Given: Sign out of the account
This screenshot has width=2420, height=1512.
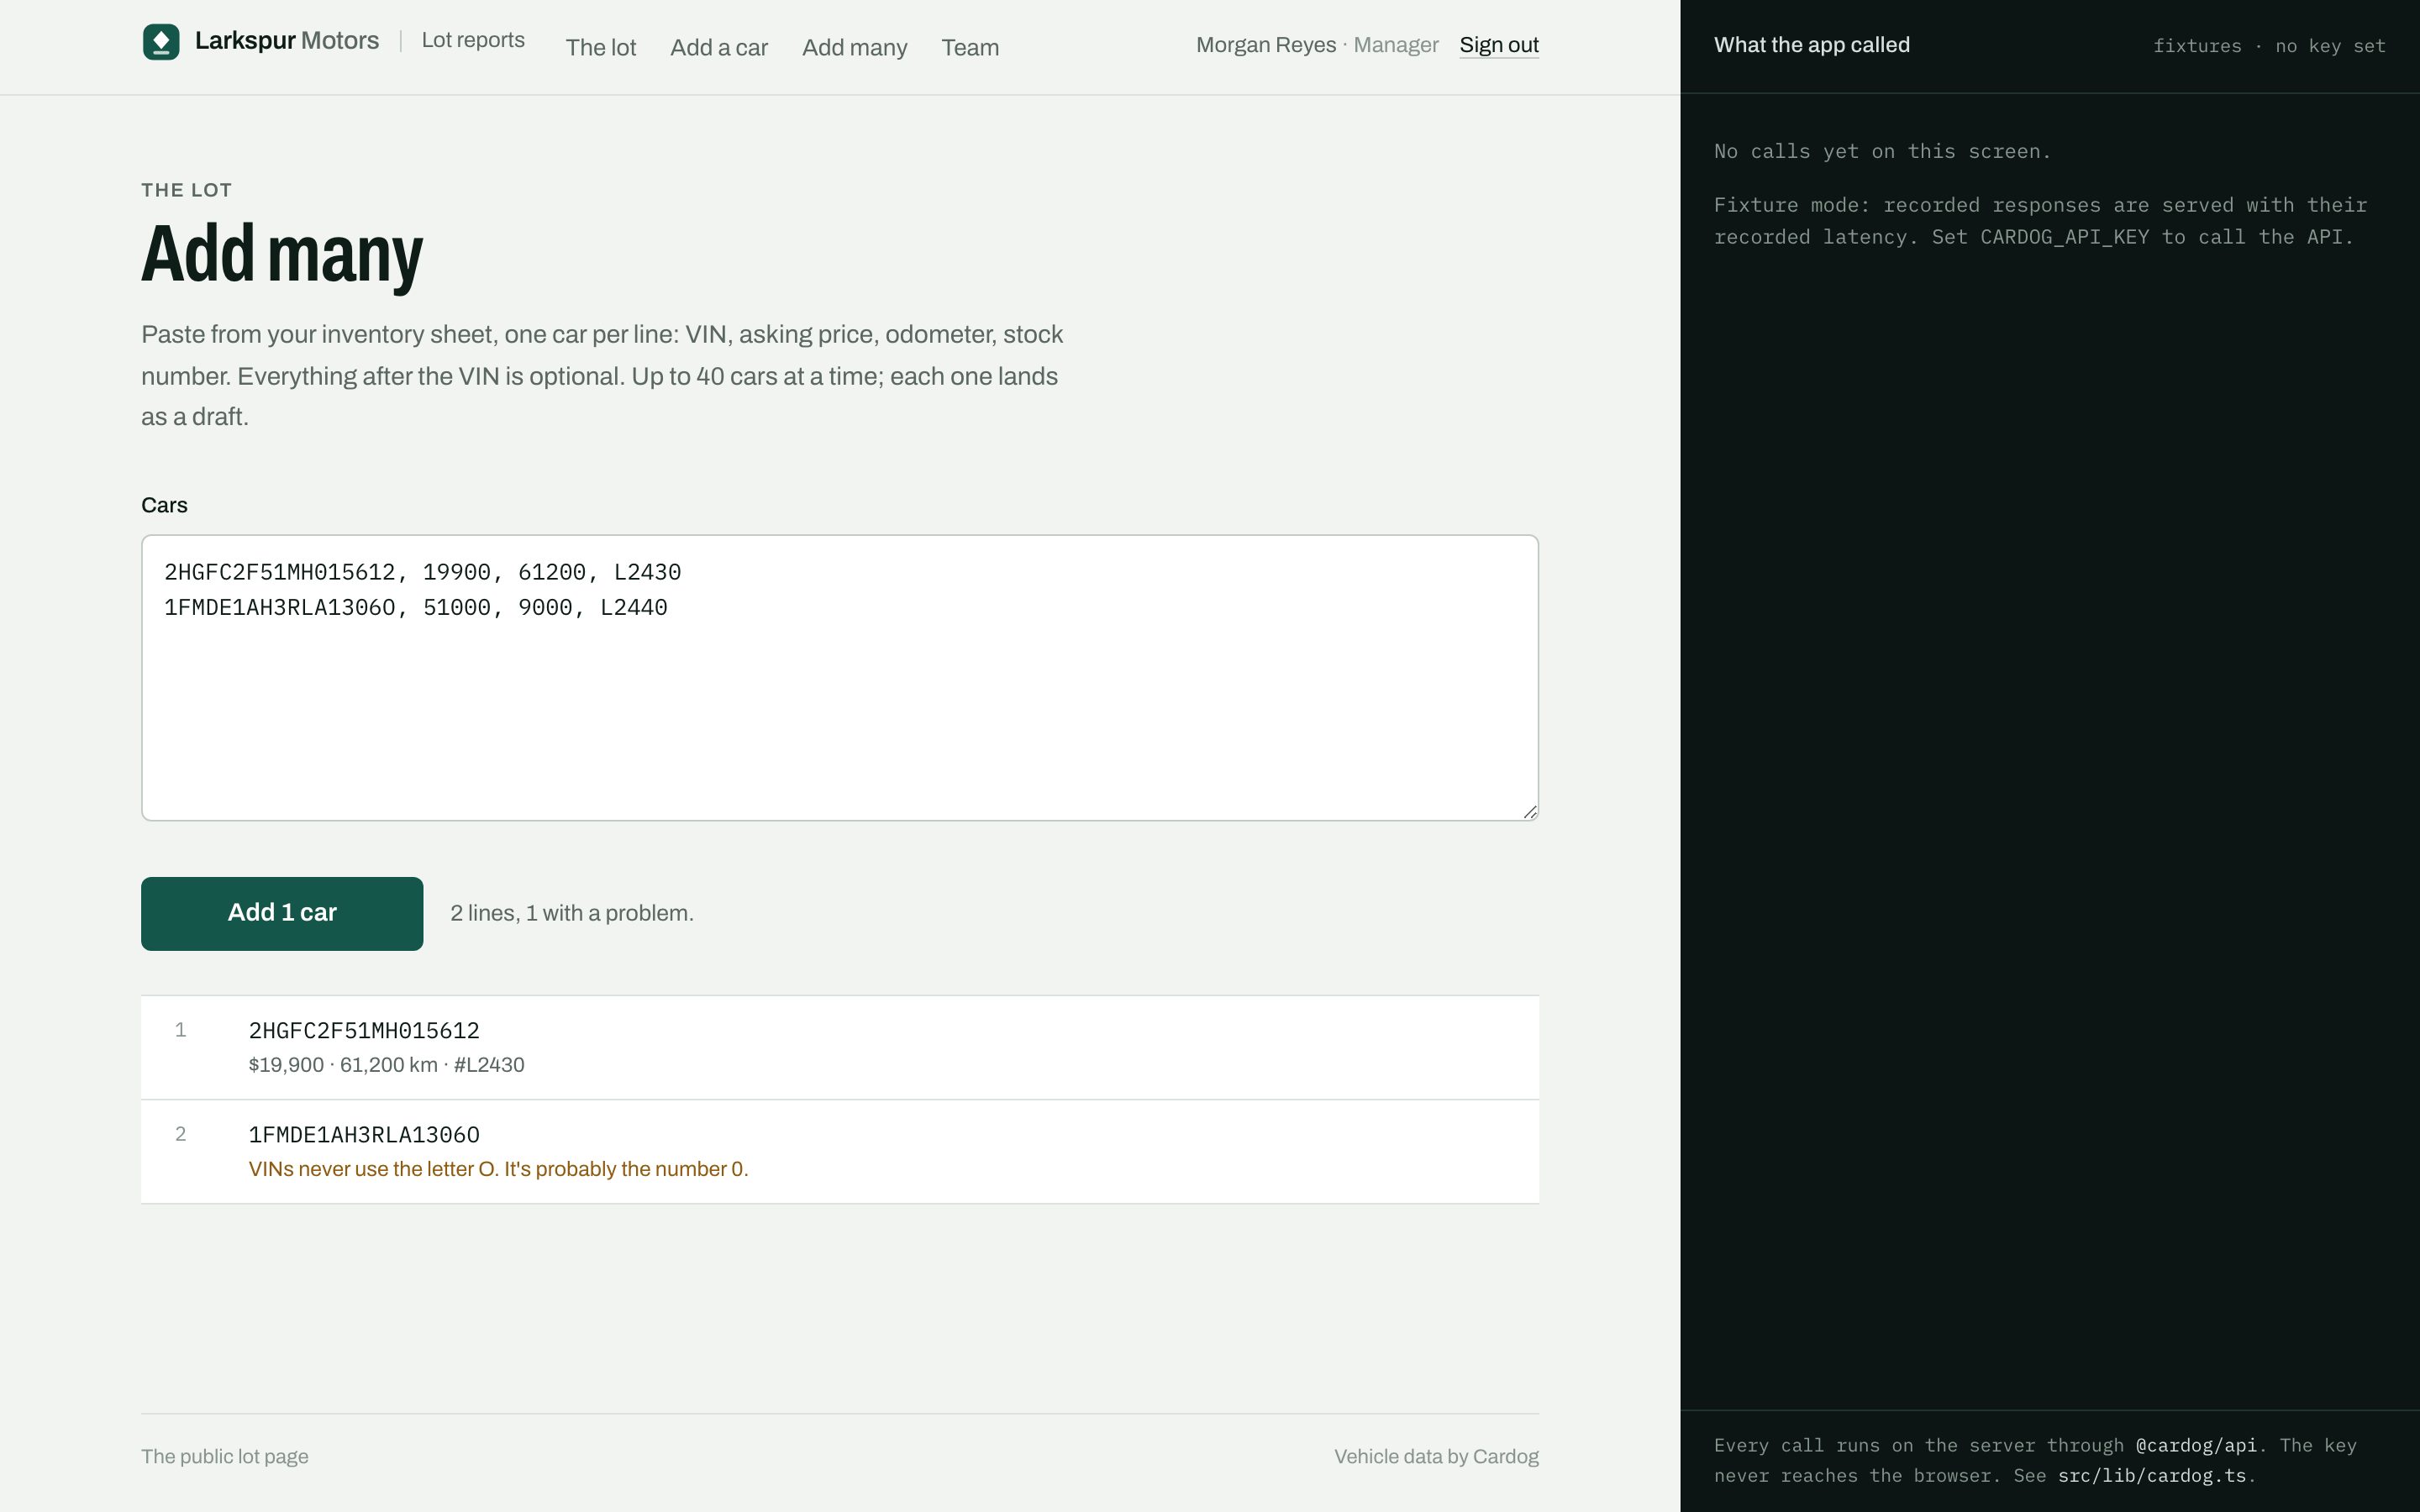Looking at the screenshot, I should click(x=1498, y=45).
